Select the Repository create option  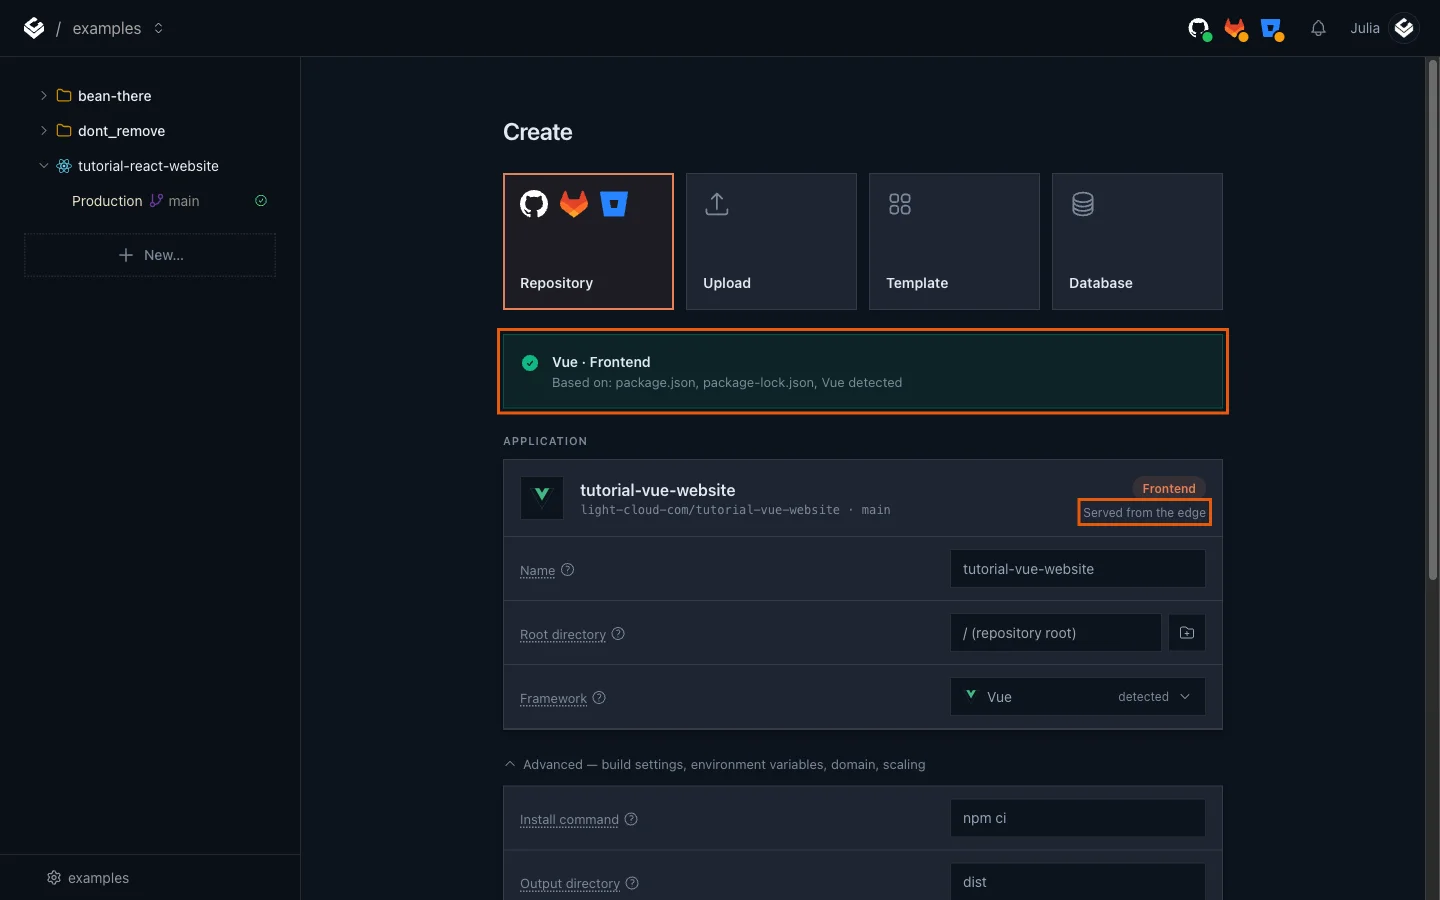[x=588, y=241]
